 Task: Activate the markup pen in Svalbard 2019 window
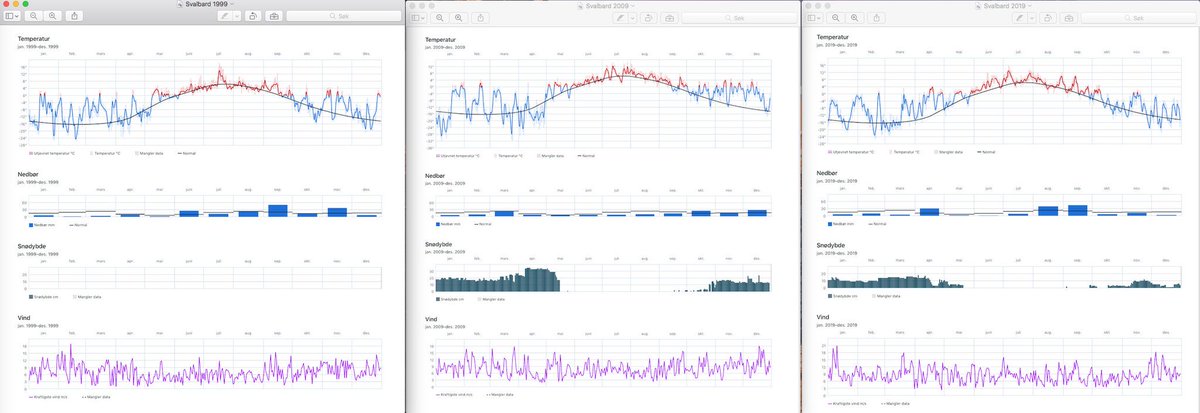click(1019, 18)
